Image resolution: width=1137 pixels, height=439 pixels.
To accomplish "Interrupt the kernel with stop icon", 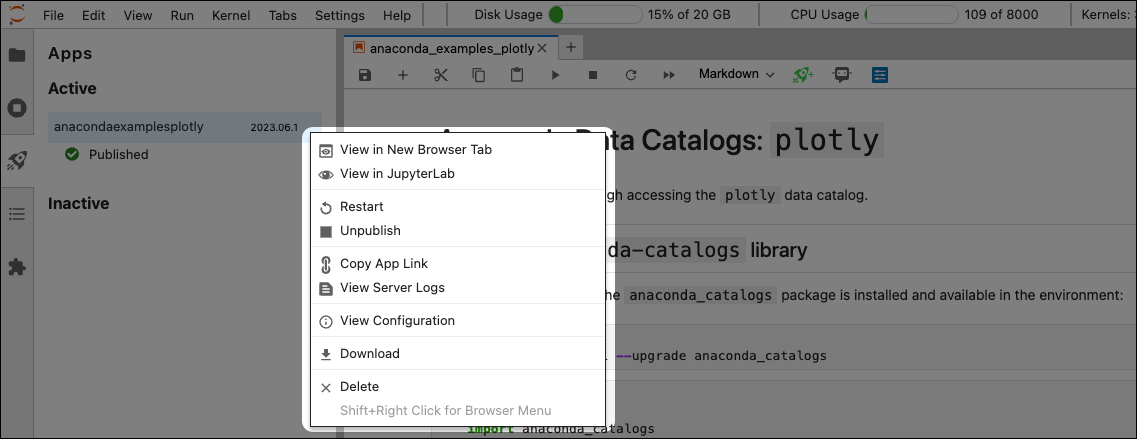I will click(592, 75).
